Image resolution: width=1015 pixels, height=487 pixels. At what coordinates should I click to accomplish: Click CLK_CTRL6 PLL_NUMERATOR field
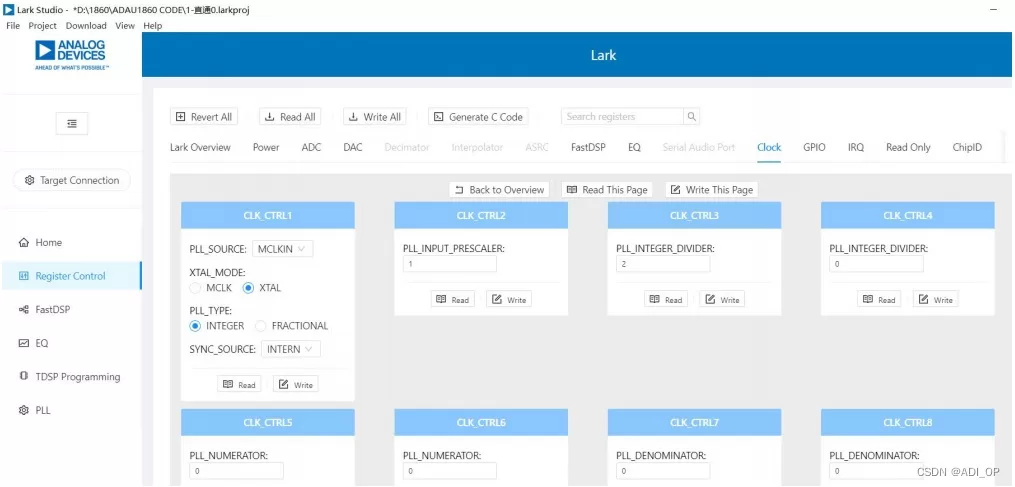450,471
